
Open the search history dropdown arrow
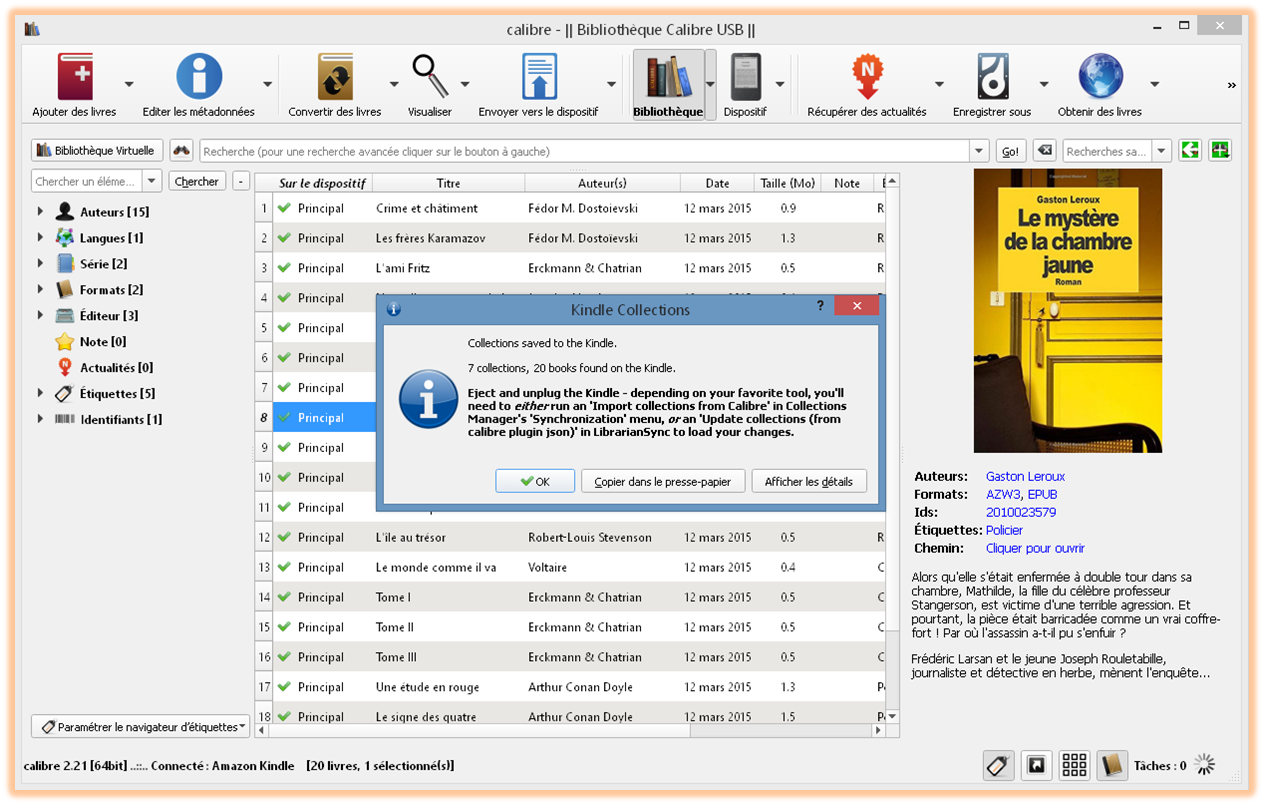[979, 151]
